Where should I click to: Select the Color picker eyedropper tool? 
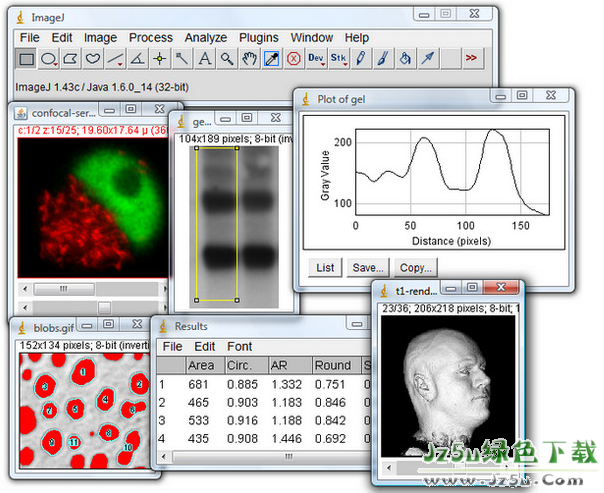[272, 59]
